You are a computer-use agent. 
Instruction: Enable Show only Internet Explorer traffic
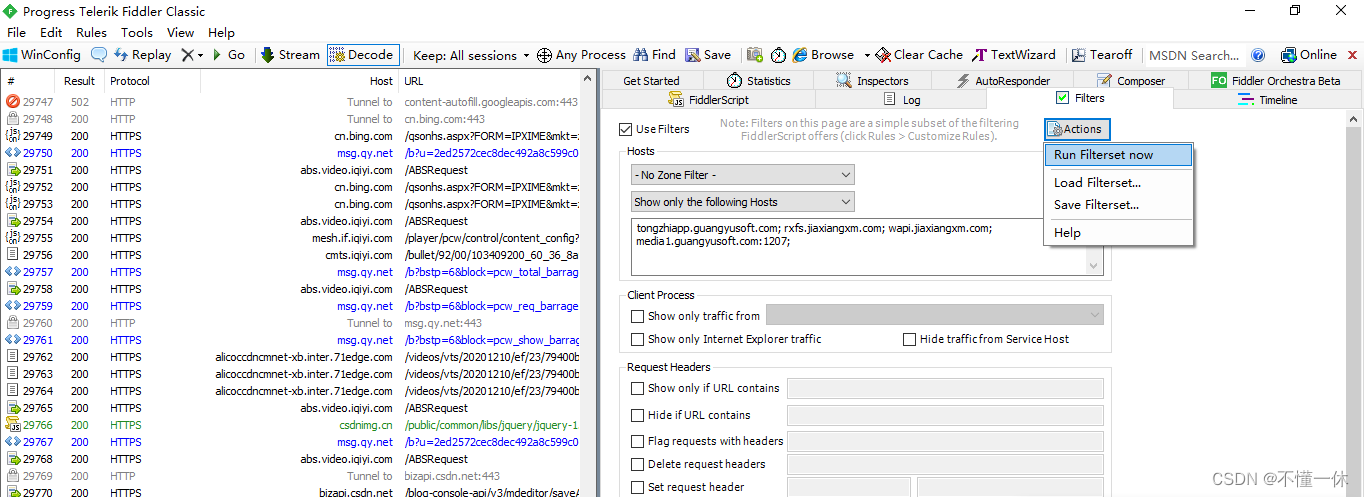[638, 339]
